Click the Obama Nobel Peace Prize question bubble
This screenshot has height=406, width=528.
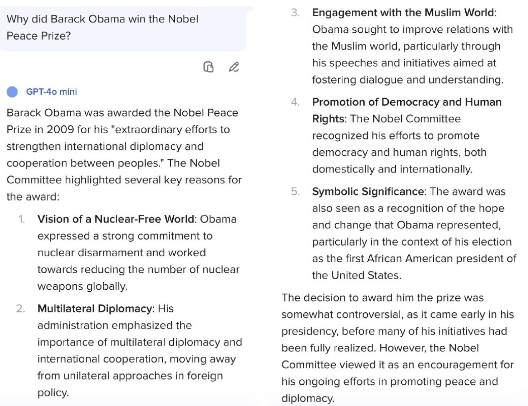click(123, 28)
